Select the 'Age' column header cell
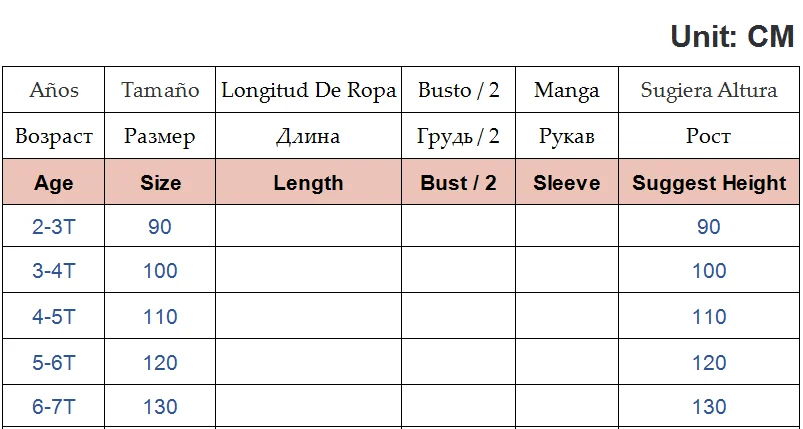The width and height of the screenshot is (803, 429). pyautogui.click(x=54, y=183)
